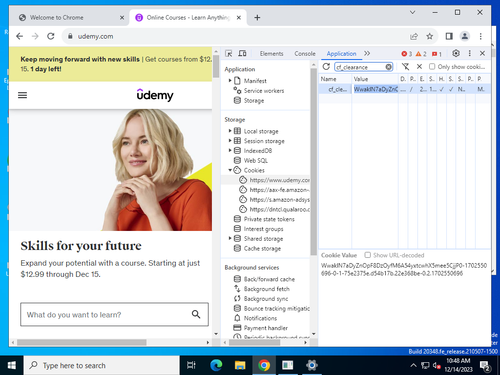Refresh the cookies table
The height and width of the screenshot is (375, 500).
[326, 67]
